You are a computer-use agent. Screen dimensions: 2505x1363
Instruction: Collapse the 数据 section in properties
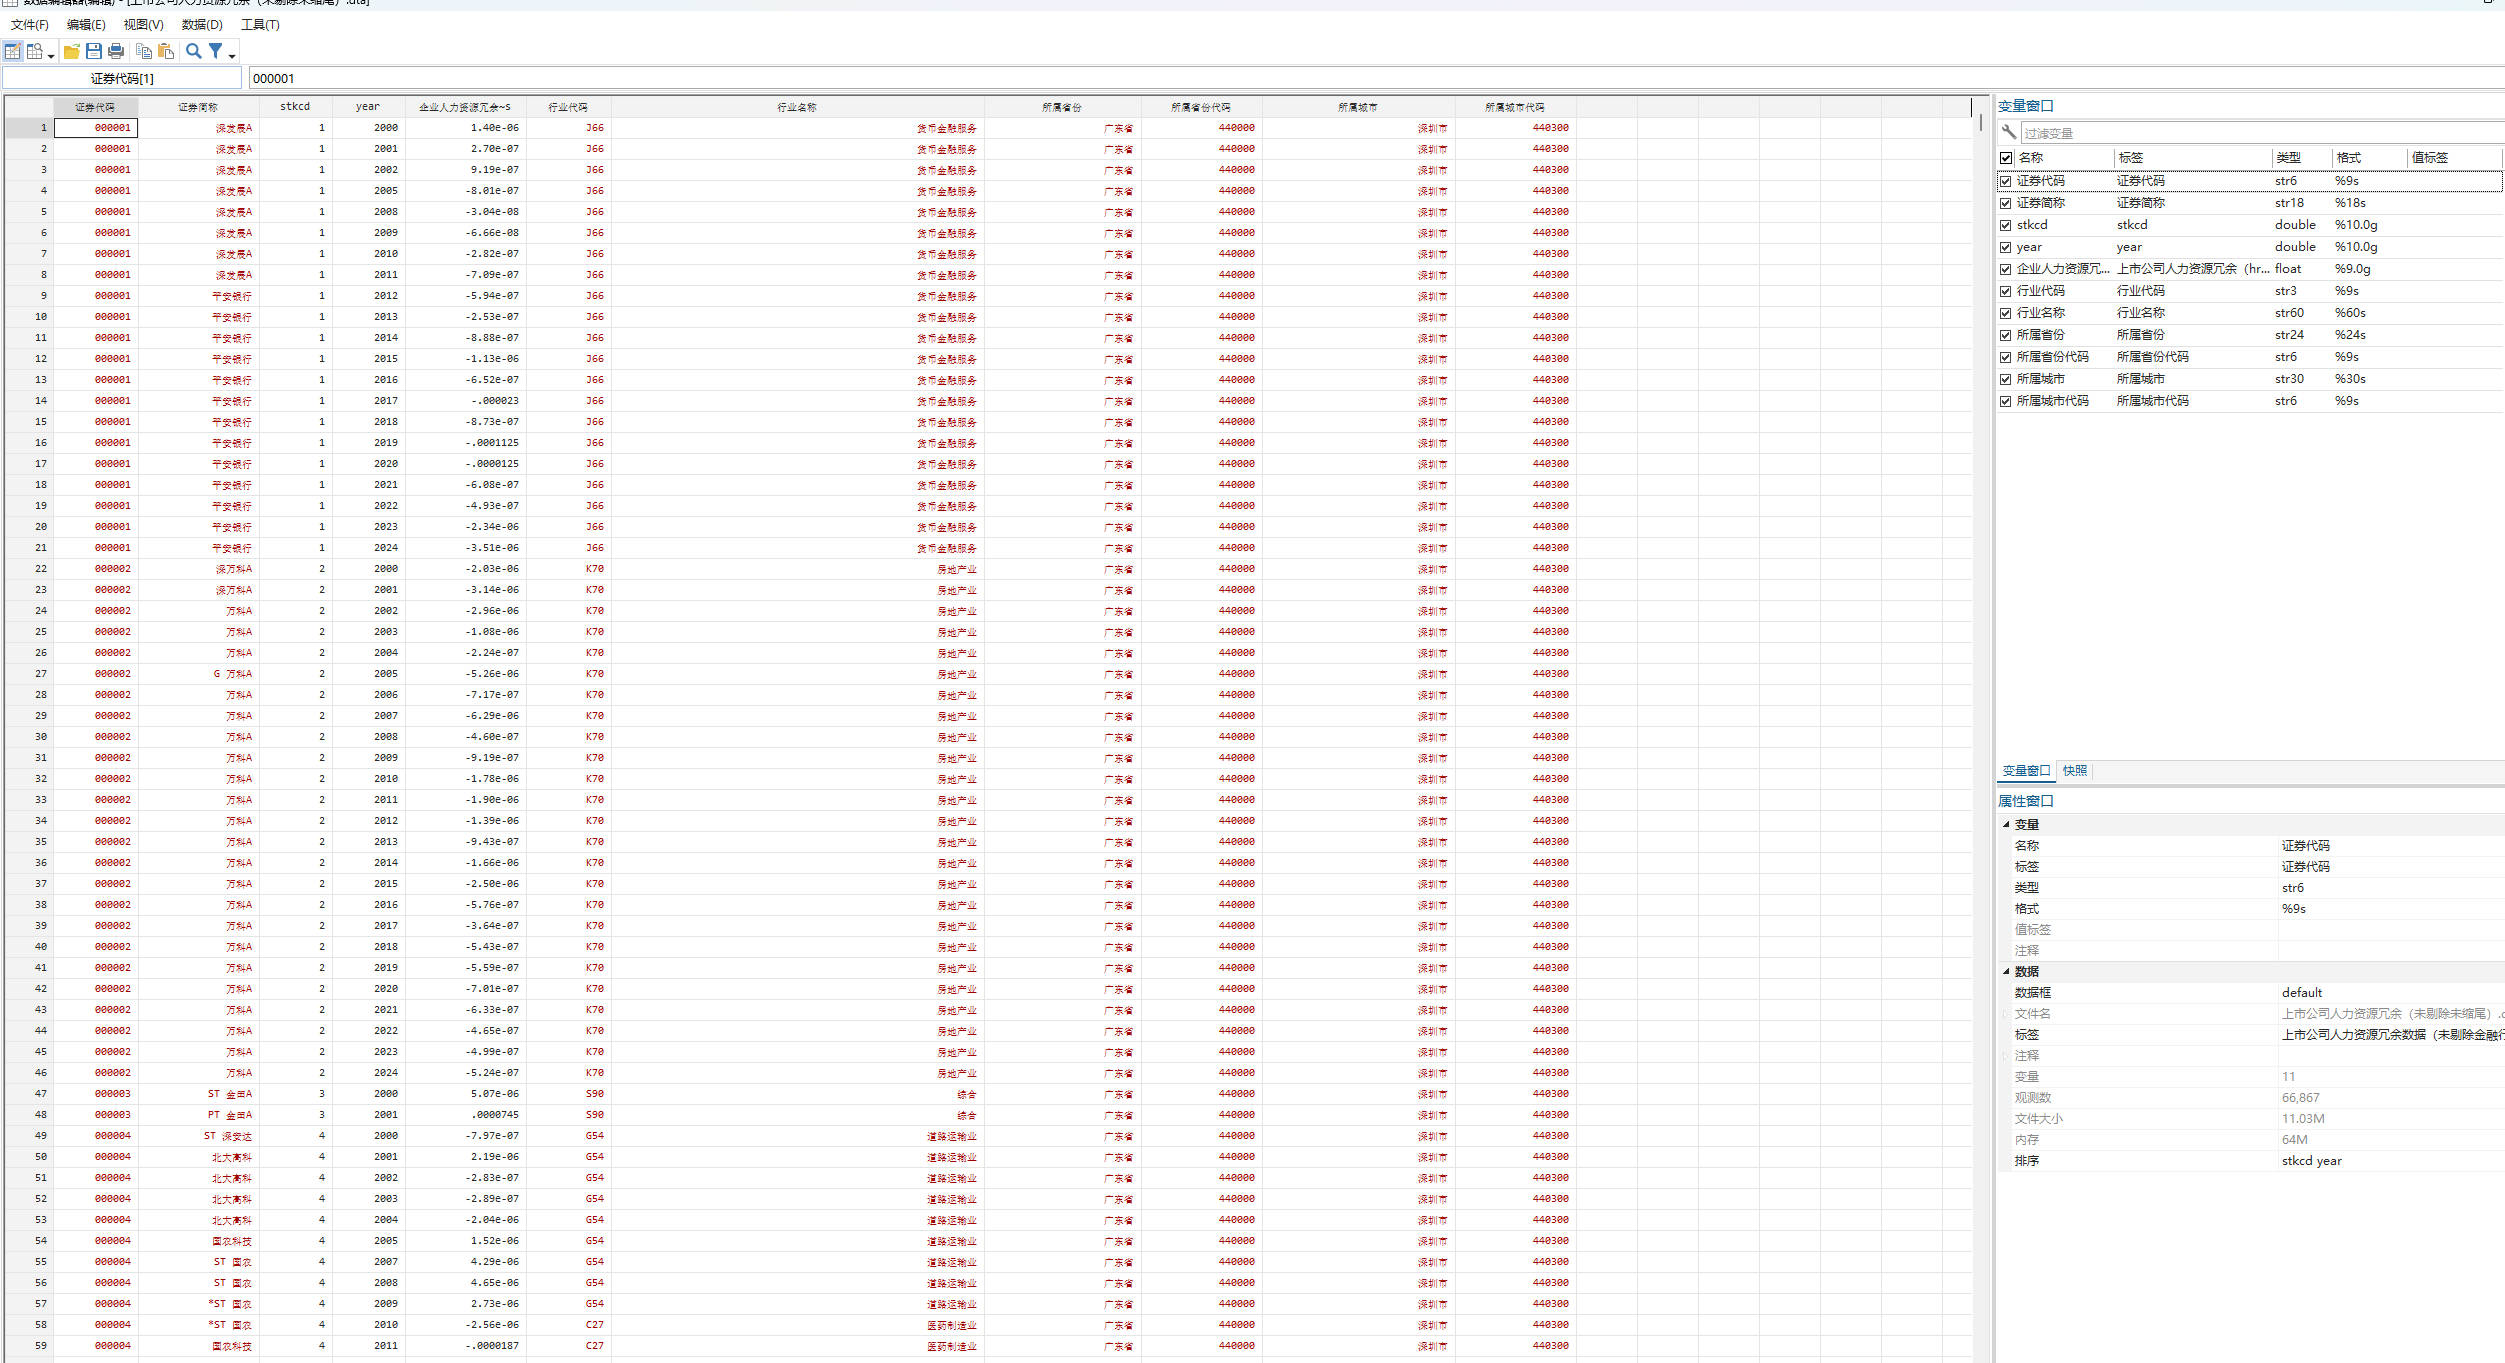pyautogui.click(x=2005, y=972)
